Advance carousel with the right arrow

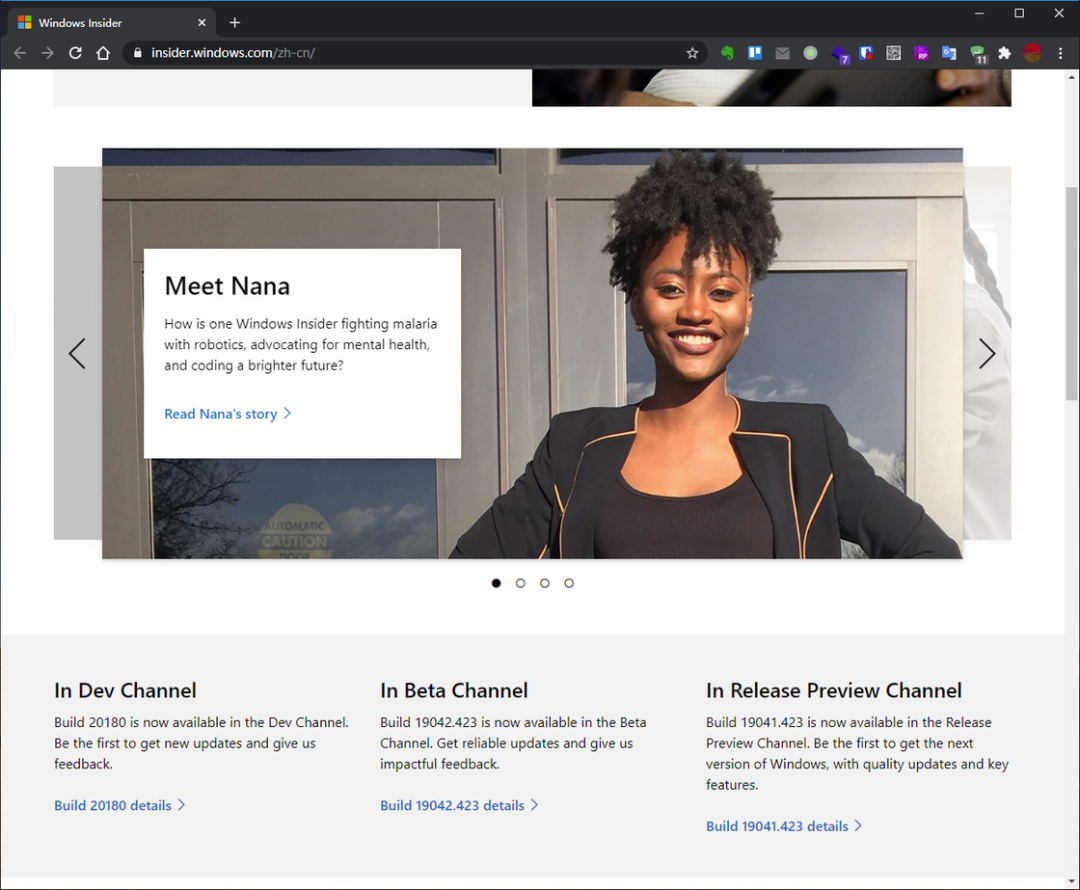click(987, 353)
